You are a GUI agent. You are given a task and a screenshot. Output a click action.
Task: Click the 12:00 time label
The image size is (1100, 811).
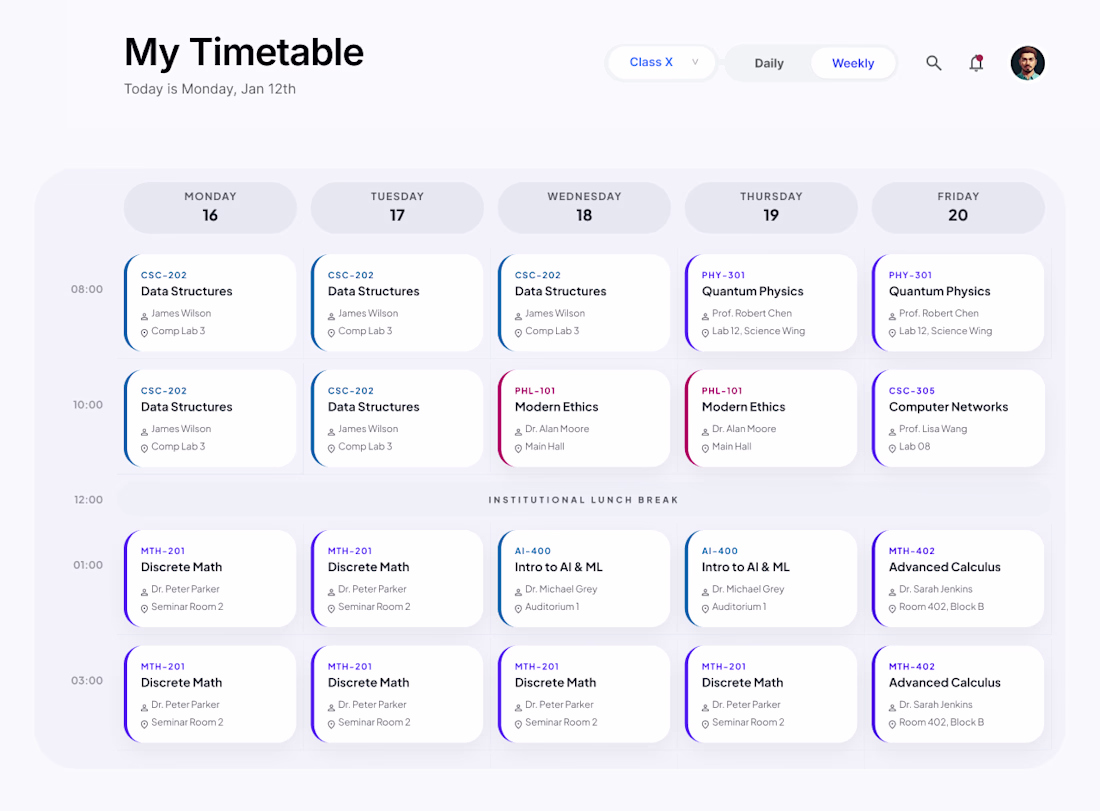tap(88, 500)
